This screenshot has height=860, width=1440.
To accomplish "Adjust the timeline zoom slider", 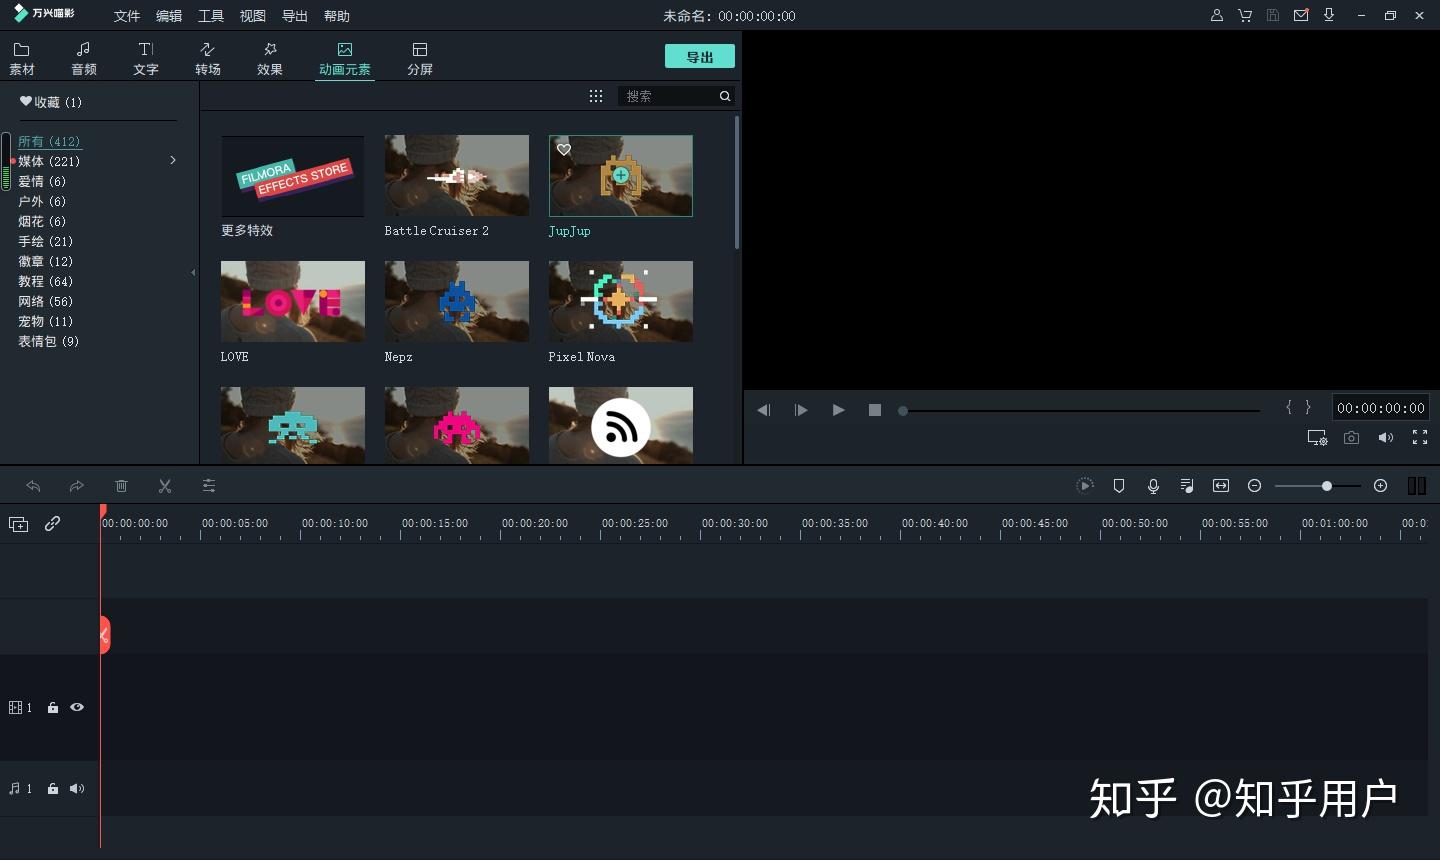I will point(1318,486).
